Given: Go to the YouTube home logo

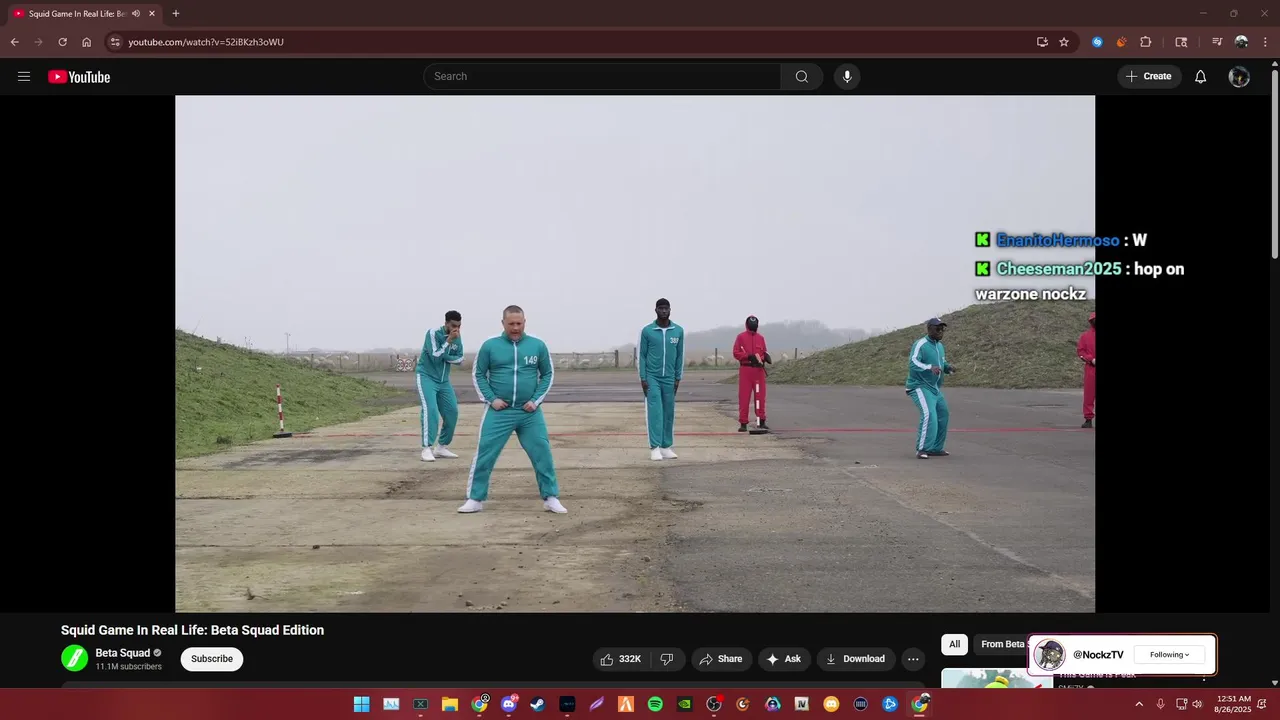Looking at the screenshot, I should tap(79, 77).
